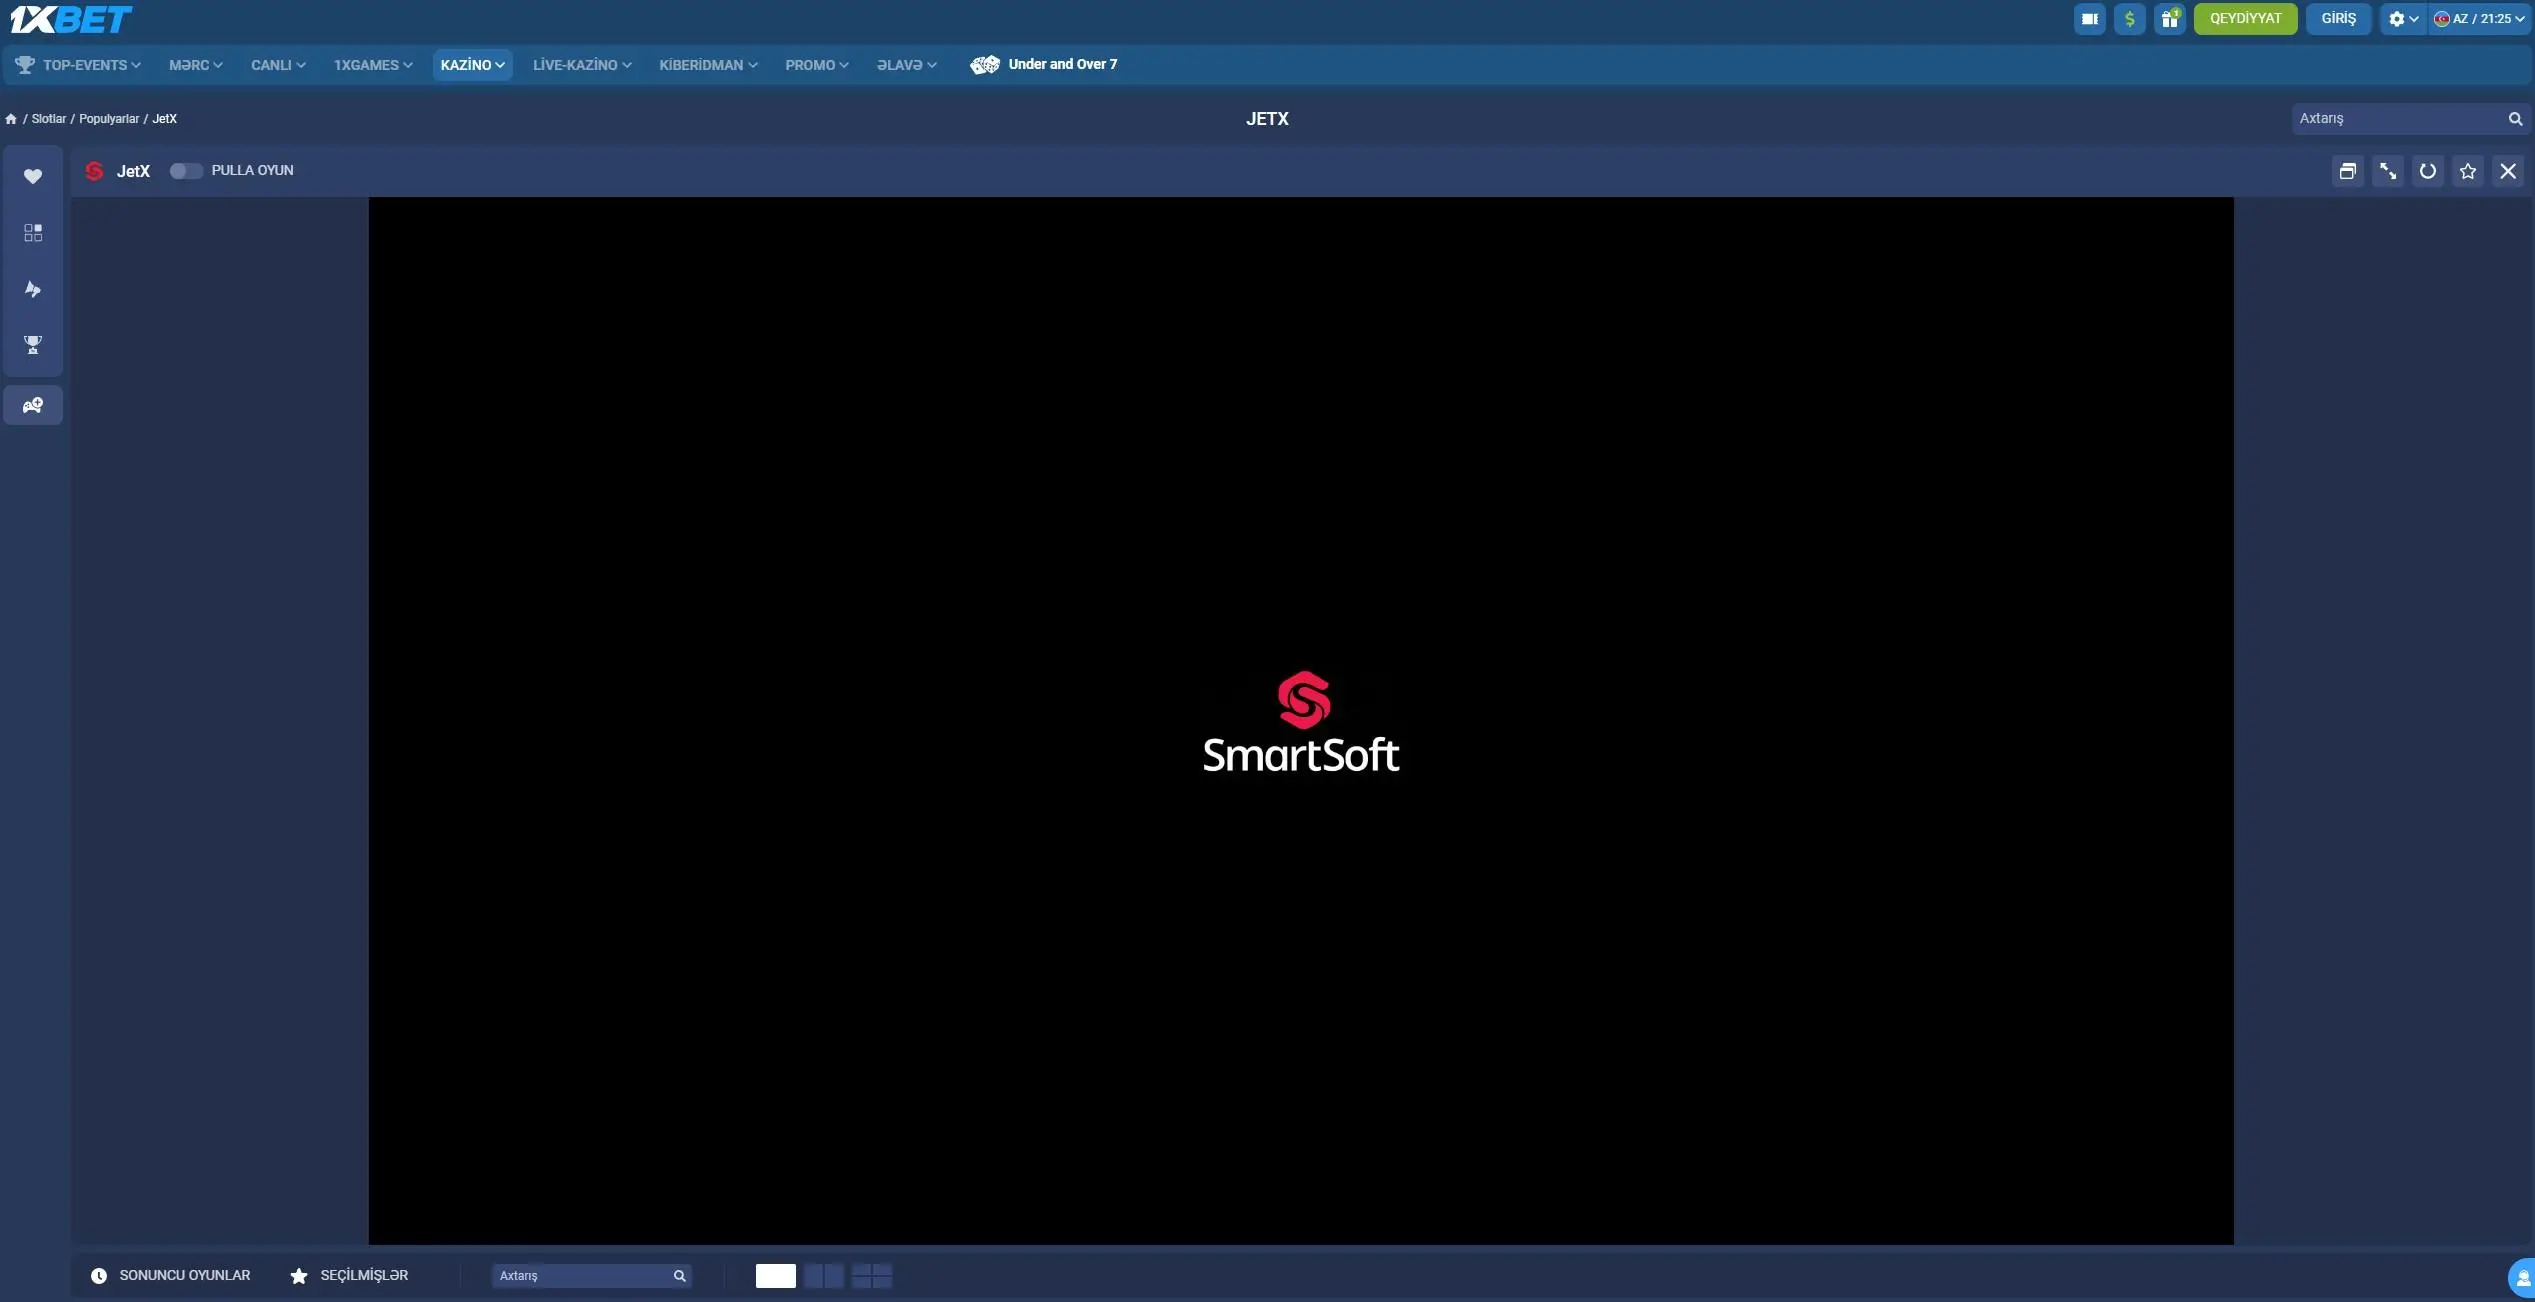
Task: Select single-window layout option
Action: click(775, 1276)
